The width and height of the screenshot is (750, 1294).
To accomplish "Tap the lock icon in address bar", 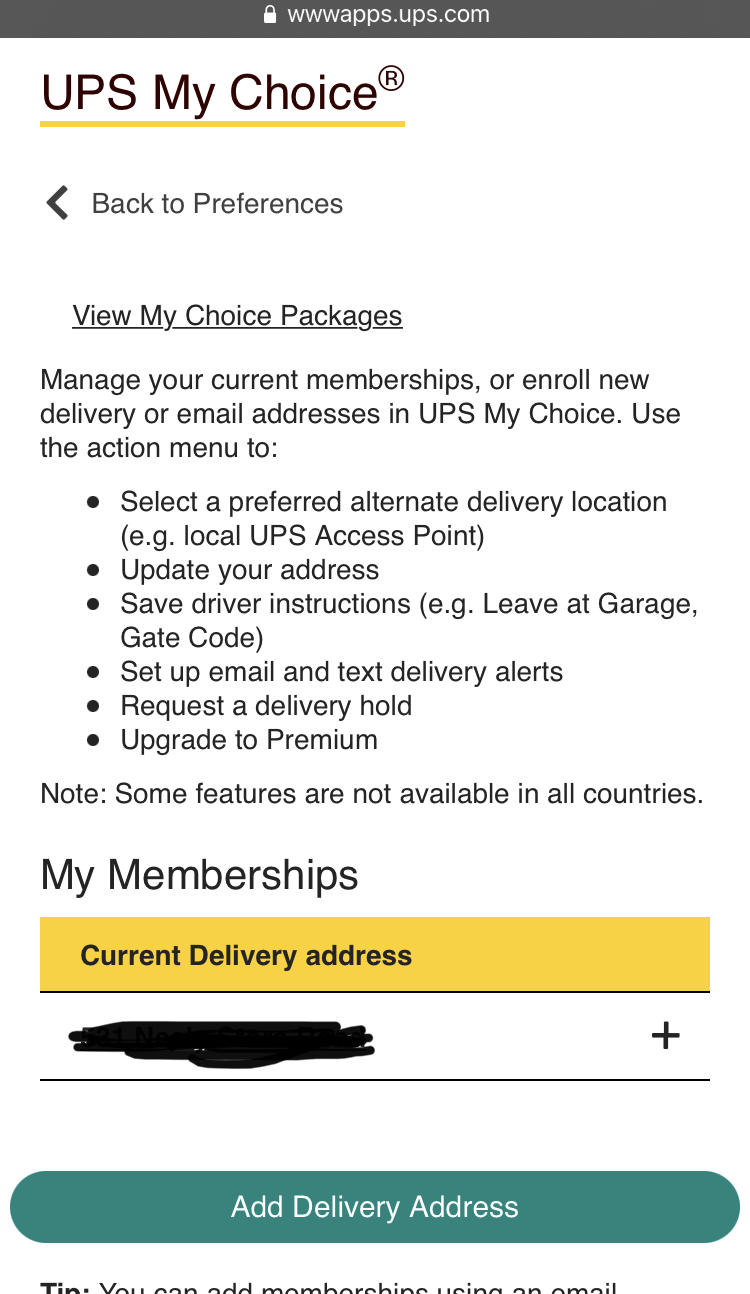I will [269, 15].
